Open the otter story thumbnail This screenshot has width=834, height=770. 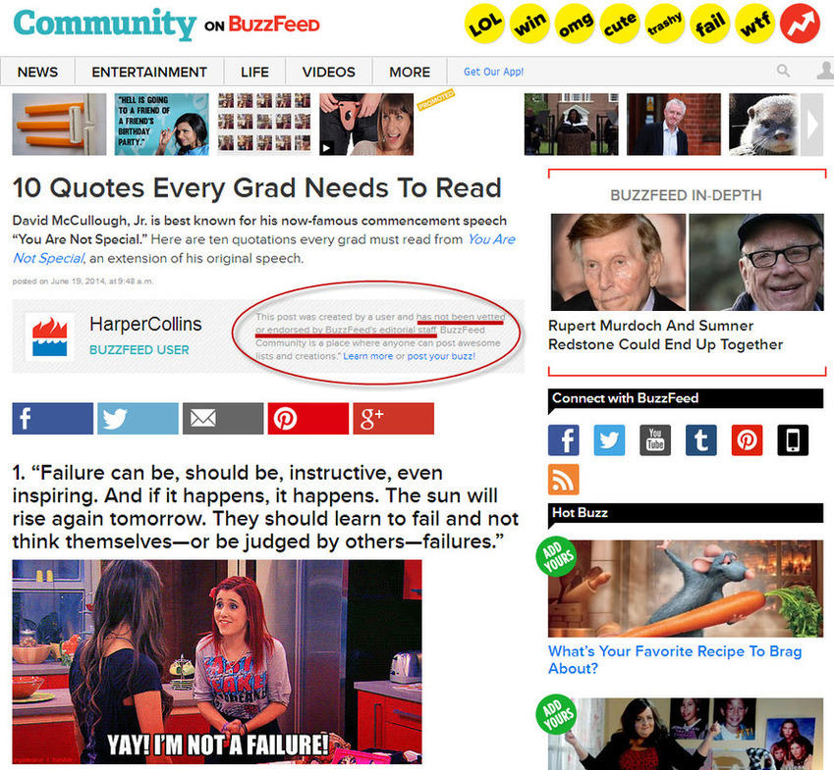tap(764, 124)
